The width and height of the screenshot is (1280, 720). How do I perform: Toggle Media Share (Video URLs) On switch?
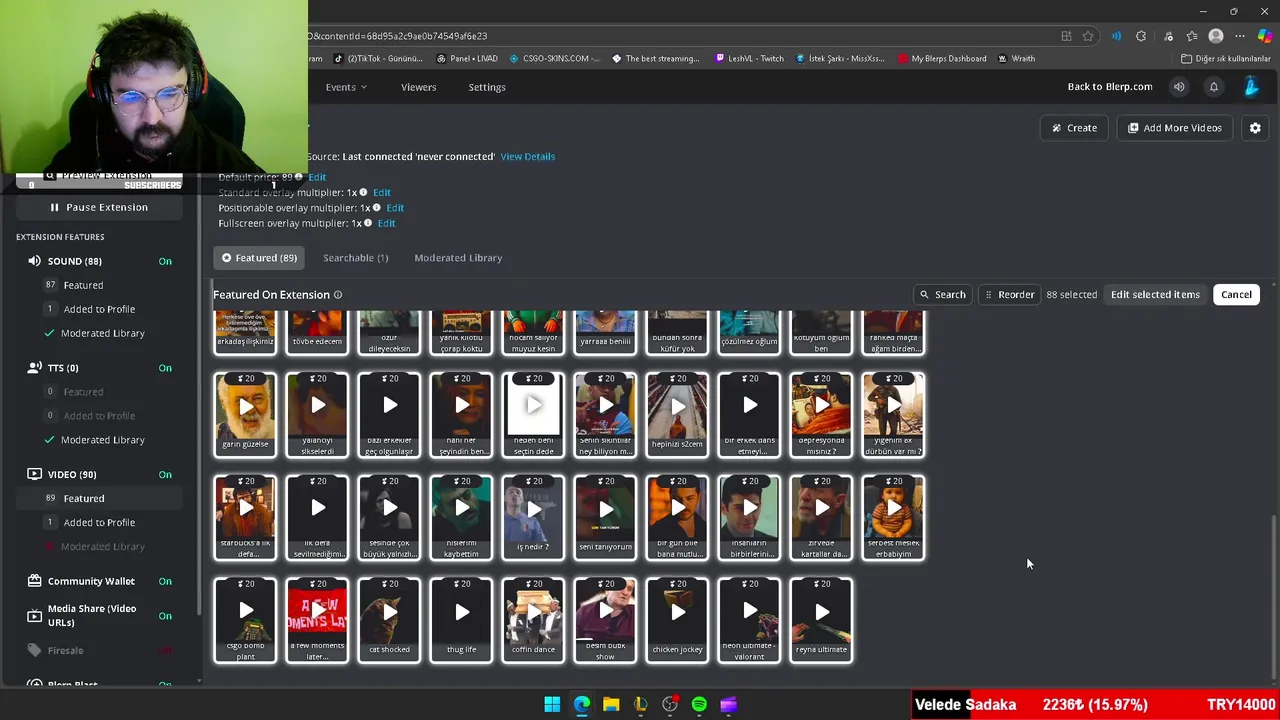click(x=165, y=615)
